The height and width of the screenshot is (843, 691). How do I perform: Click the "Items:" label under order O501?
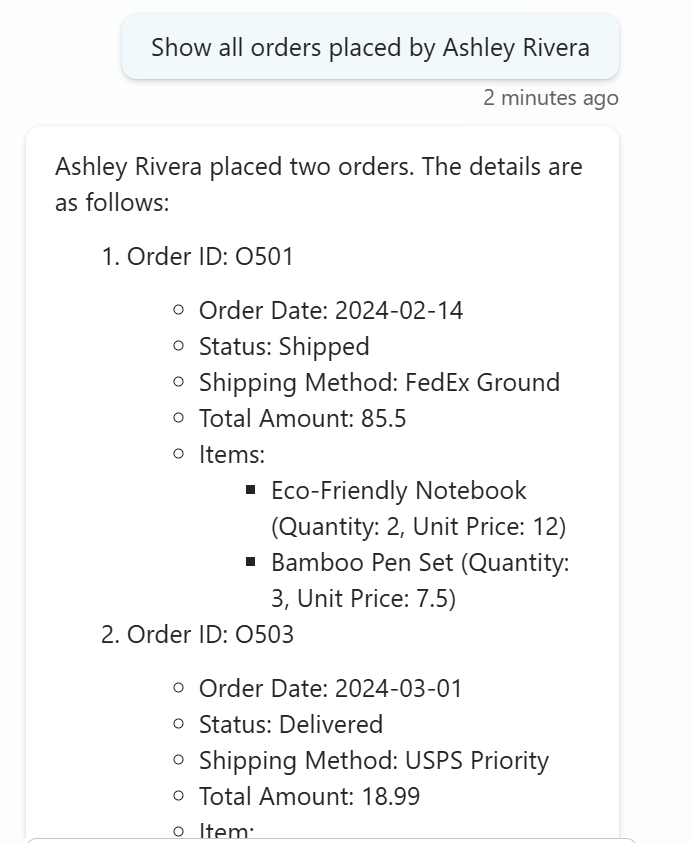click(232, 454)
